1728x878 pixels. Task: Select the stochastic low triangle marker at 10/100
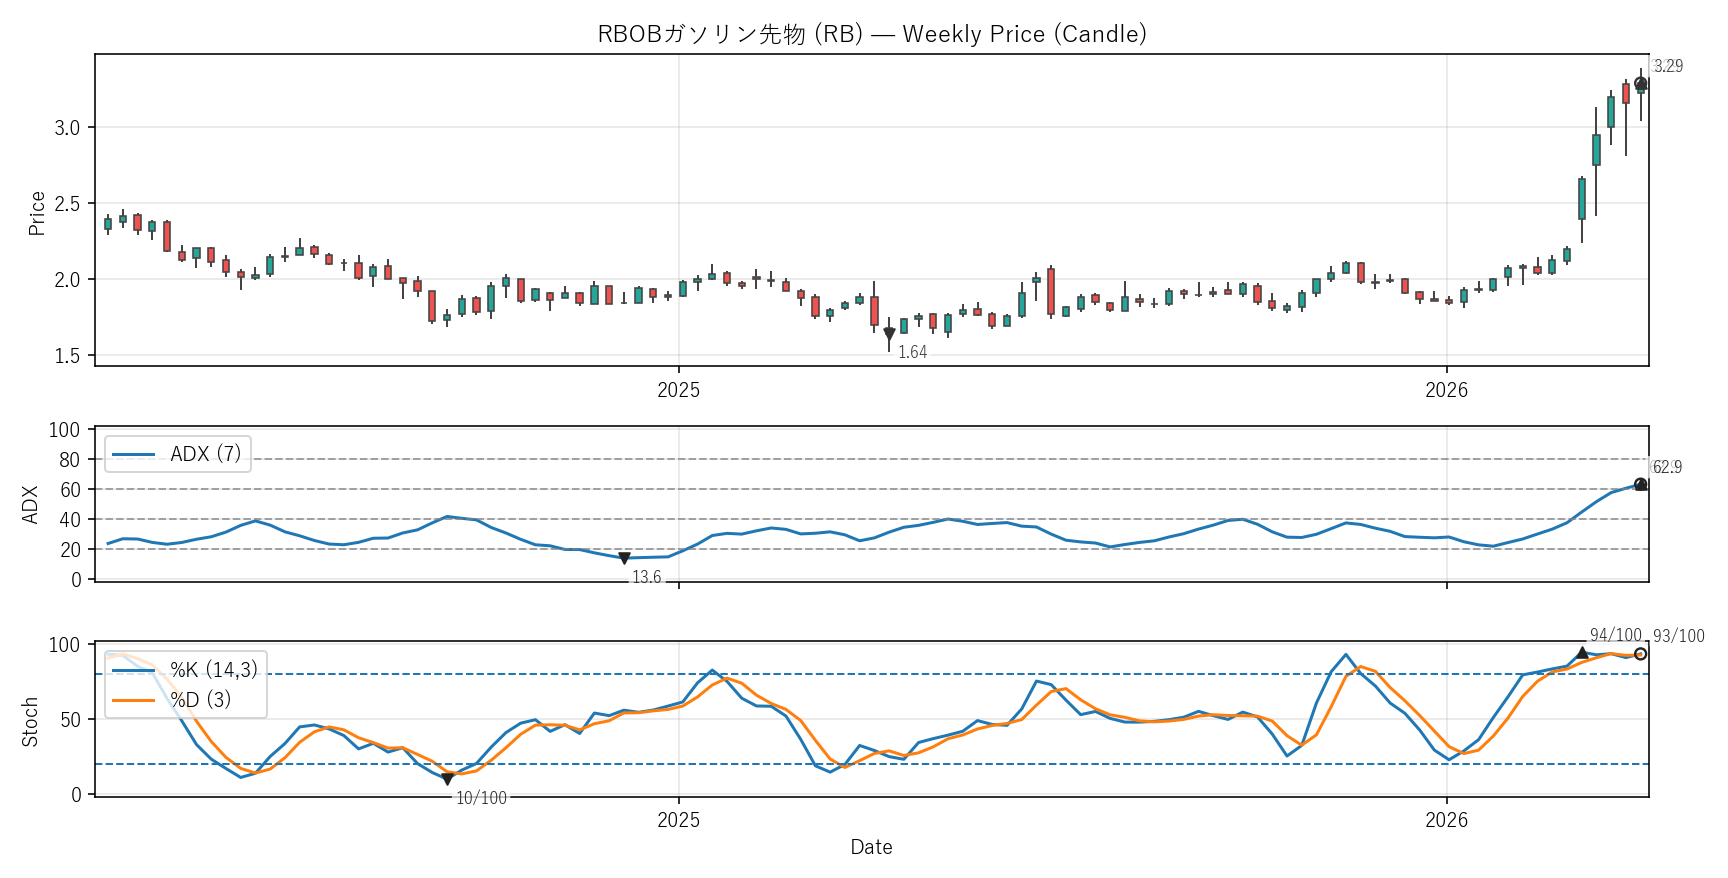447,779
